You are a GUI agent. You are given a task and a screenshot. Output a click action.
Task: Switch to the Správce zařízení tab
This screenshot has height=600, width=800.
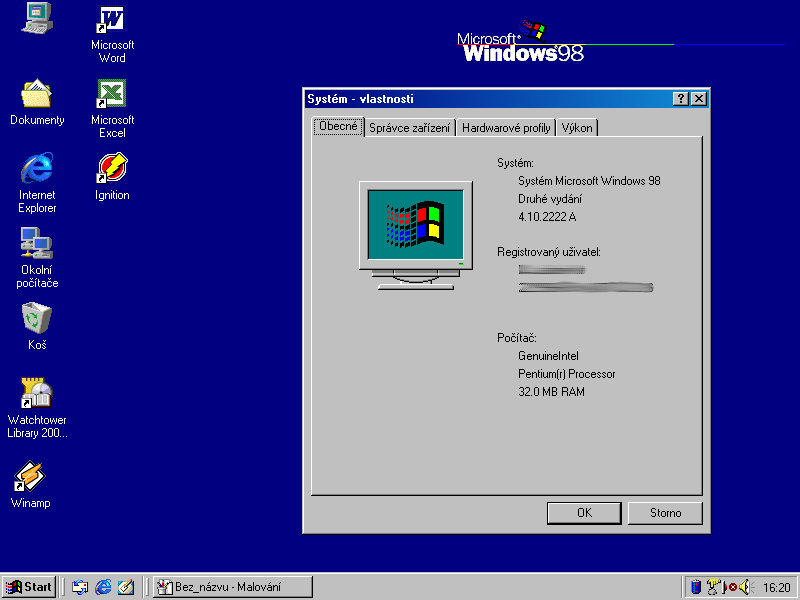(x=410, y=128)
